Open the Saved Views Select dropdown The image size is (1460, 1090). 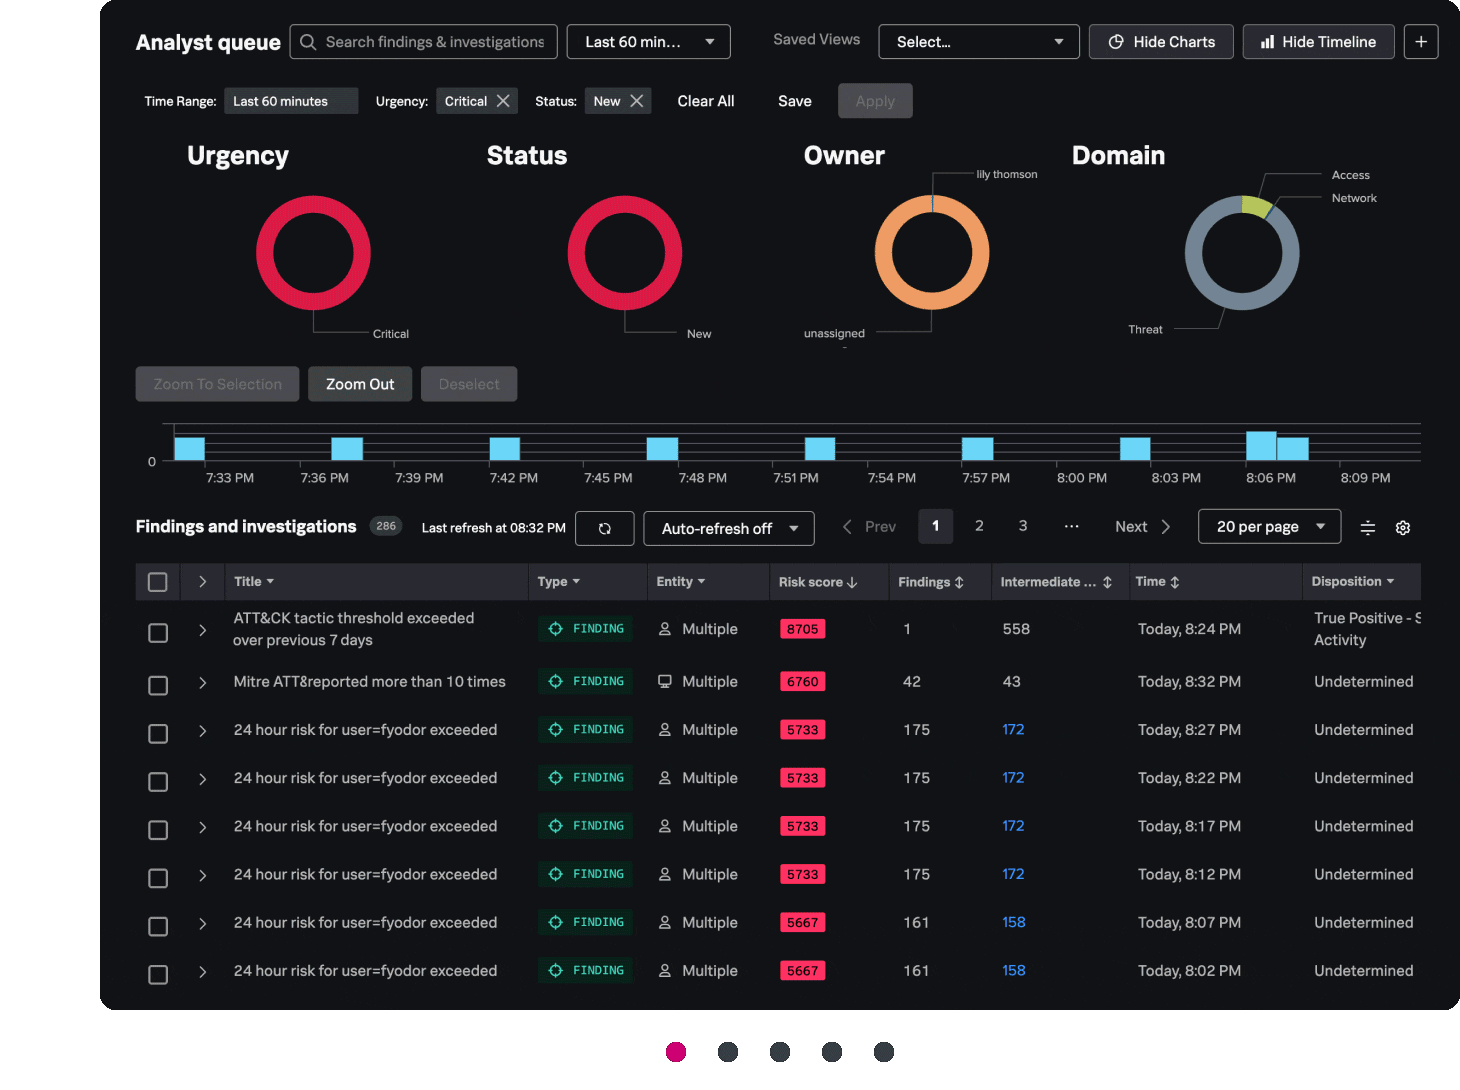point(978,41)
